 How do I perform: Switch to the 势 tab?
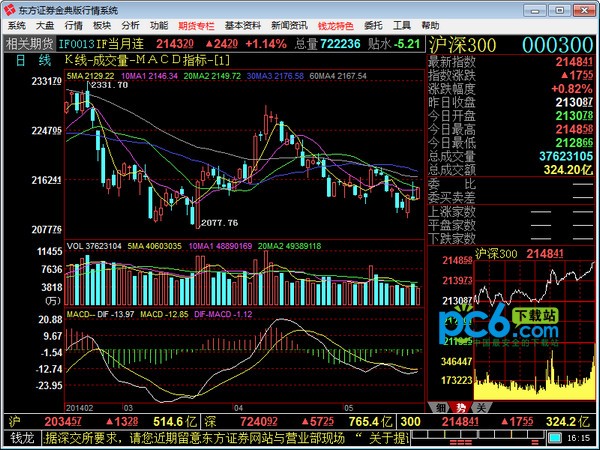460,408
